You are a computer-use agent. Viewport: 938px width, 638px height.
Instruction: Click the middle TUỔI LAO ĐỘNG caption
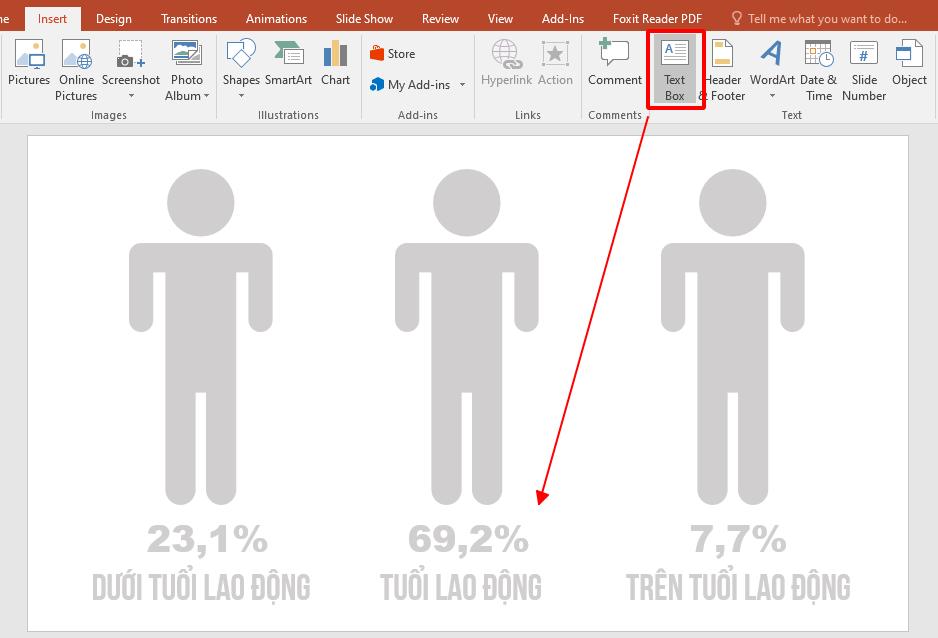pos(461,586)
